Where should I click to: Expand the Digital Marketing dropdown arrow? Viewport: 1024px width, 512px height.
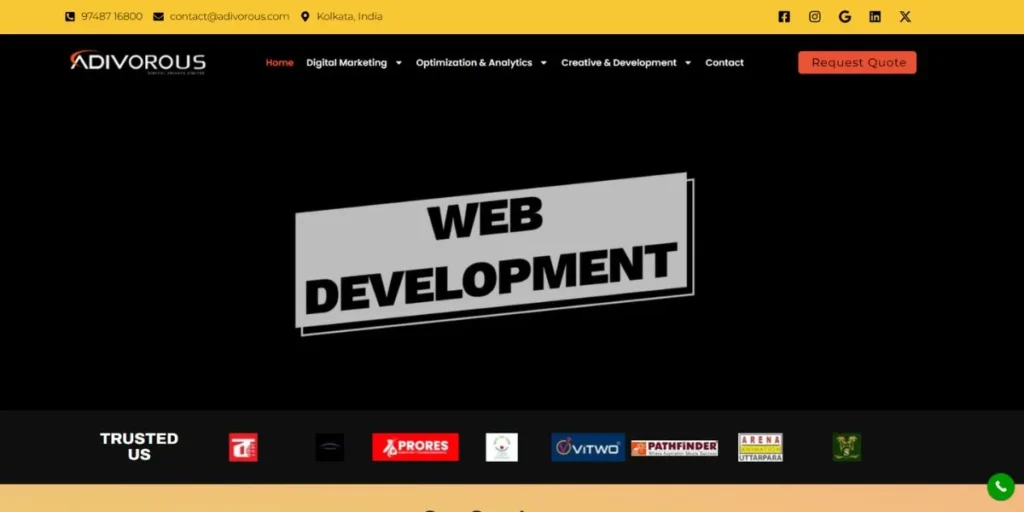(398, 63)
